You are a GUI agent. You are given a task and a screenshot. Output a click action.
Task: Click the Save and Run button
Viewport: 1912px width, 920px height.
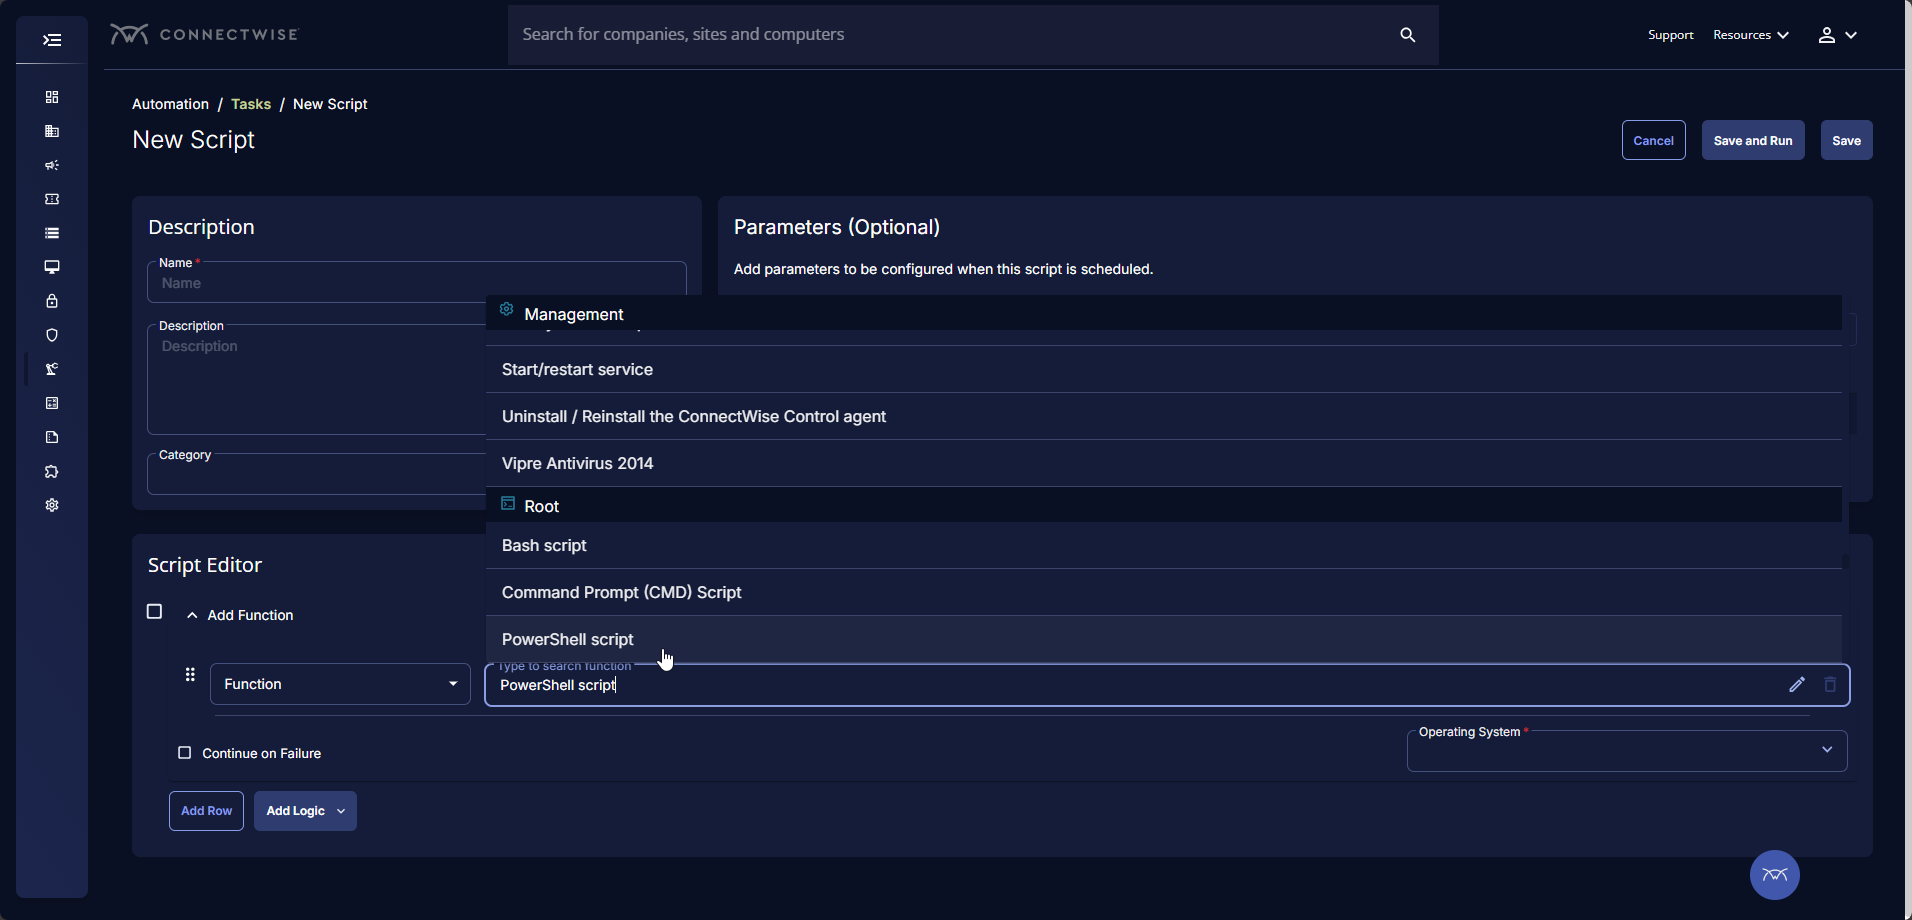[1752, 141]
